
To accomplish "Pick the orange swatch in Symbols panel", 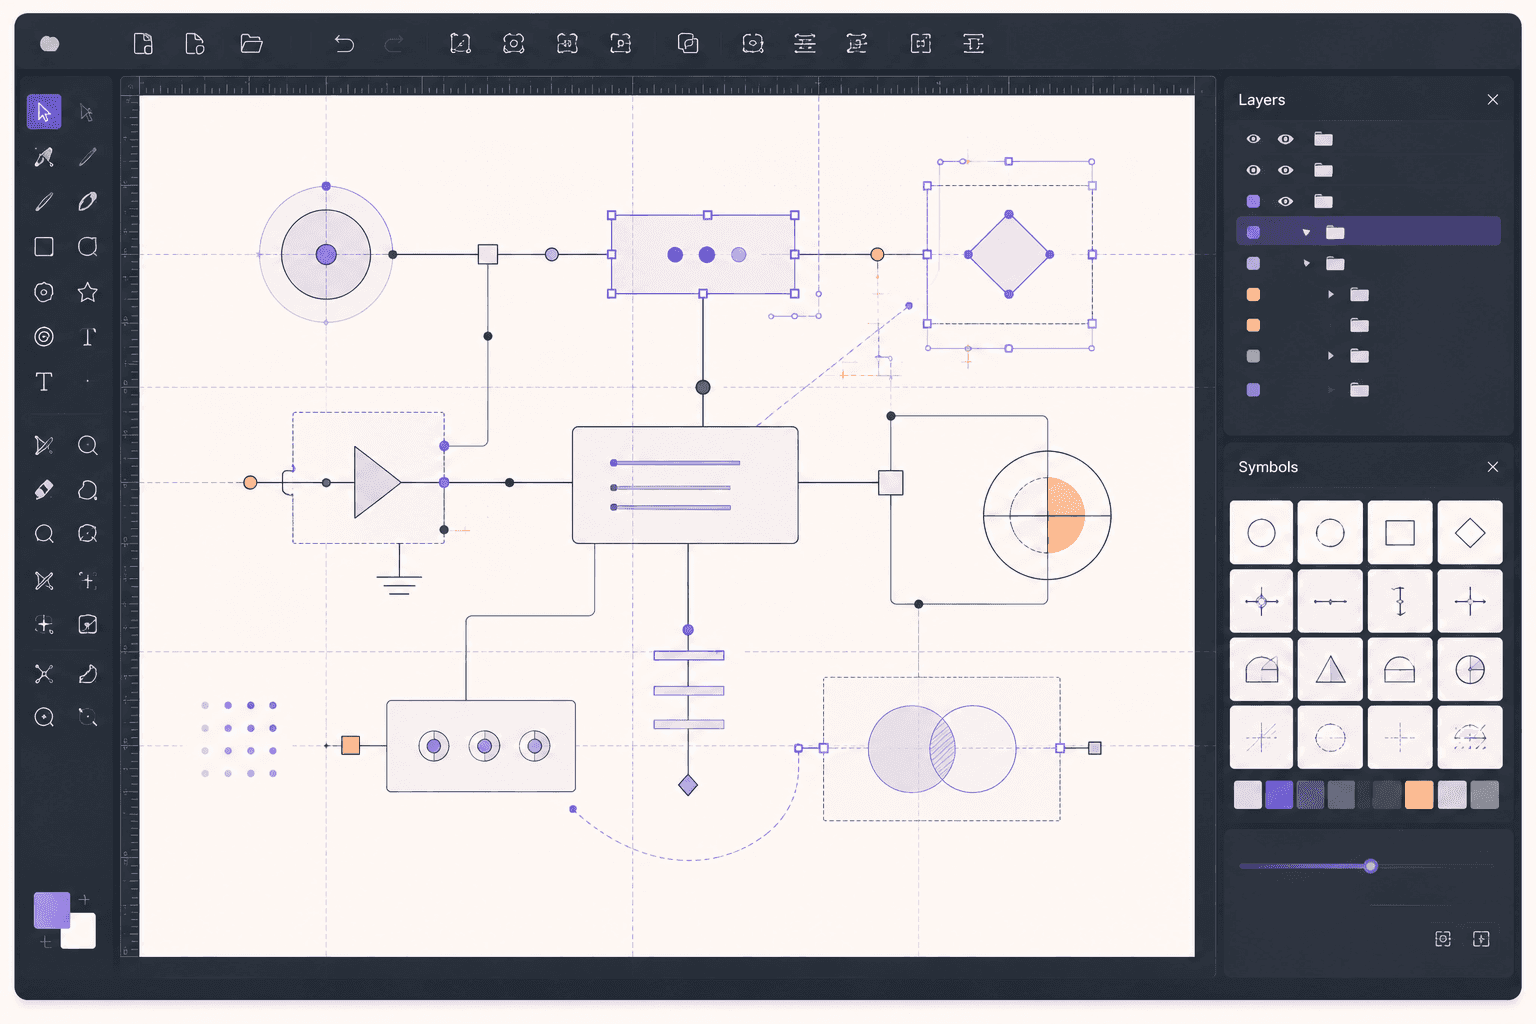I will [1419, 795].
